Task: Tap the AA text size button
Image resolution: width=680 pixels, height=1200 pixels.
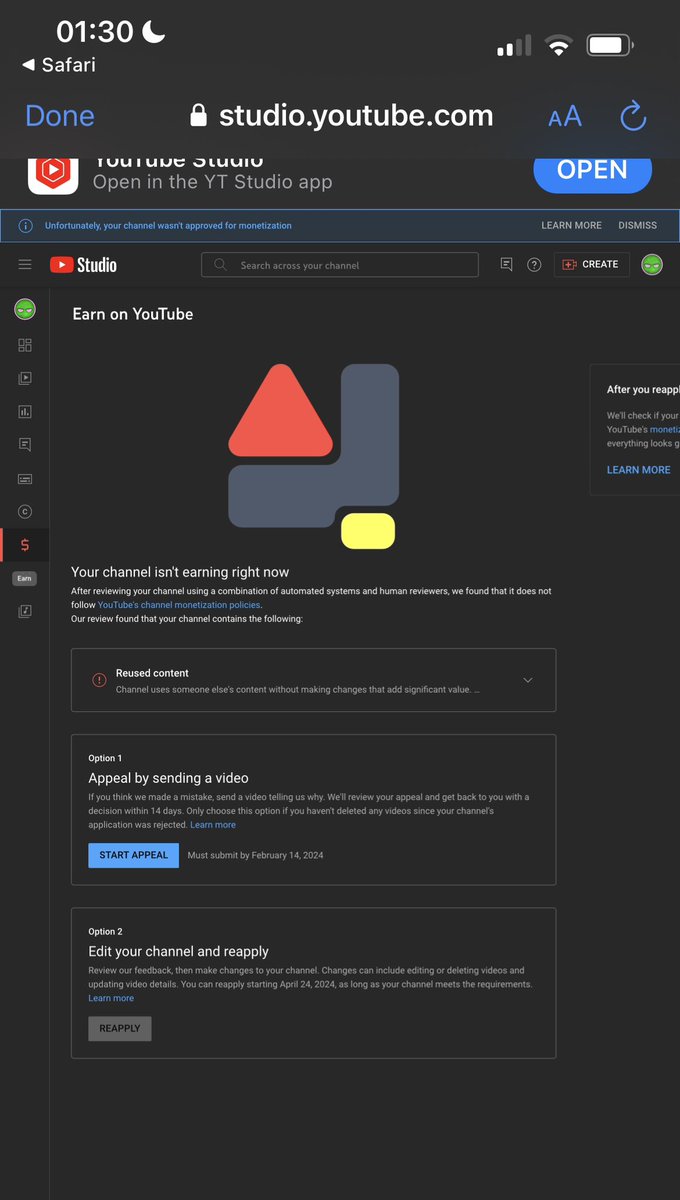Action: click(565, 117)
